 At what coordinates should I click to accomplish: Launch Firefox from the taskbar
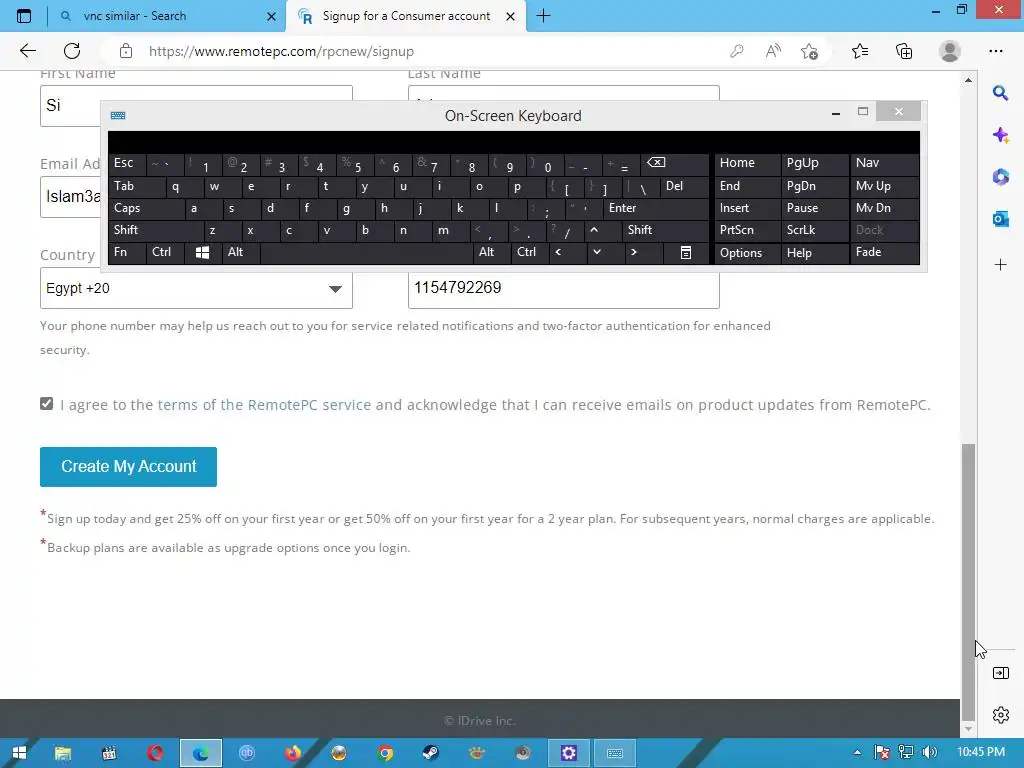click(x=293, y=753)
